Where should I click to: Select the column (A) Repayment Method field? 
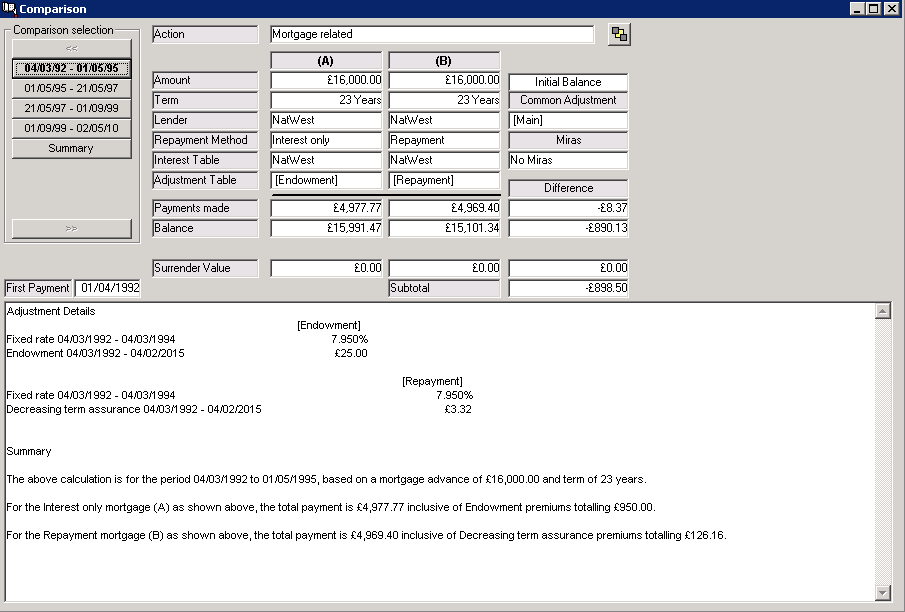coord(326,141)
